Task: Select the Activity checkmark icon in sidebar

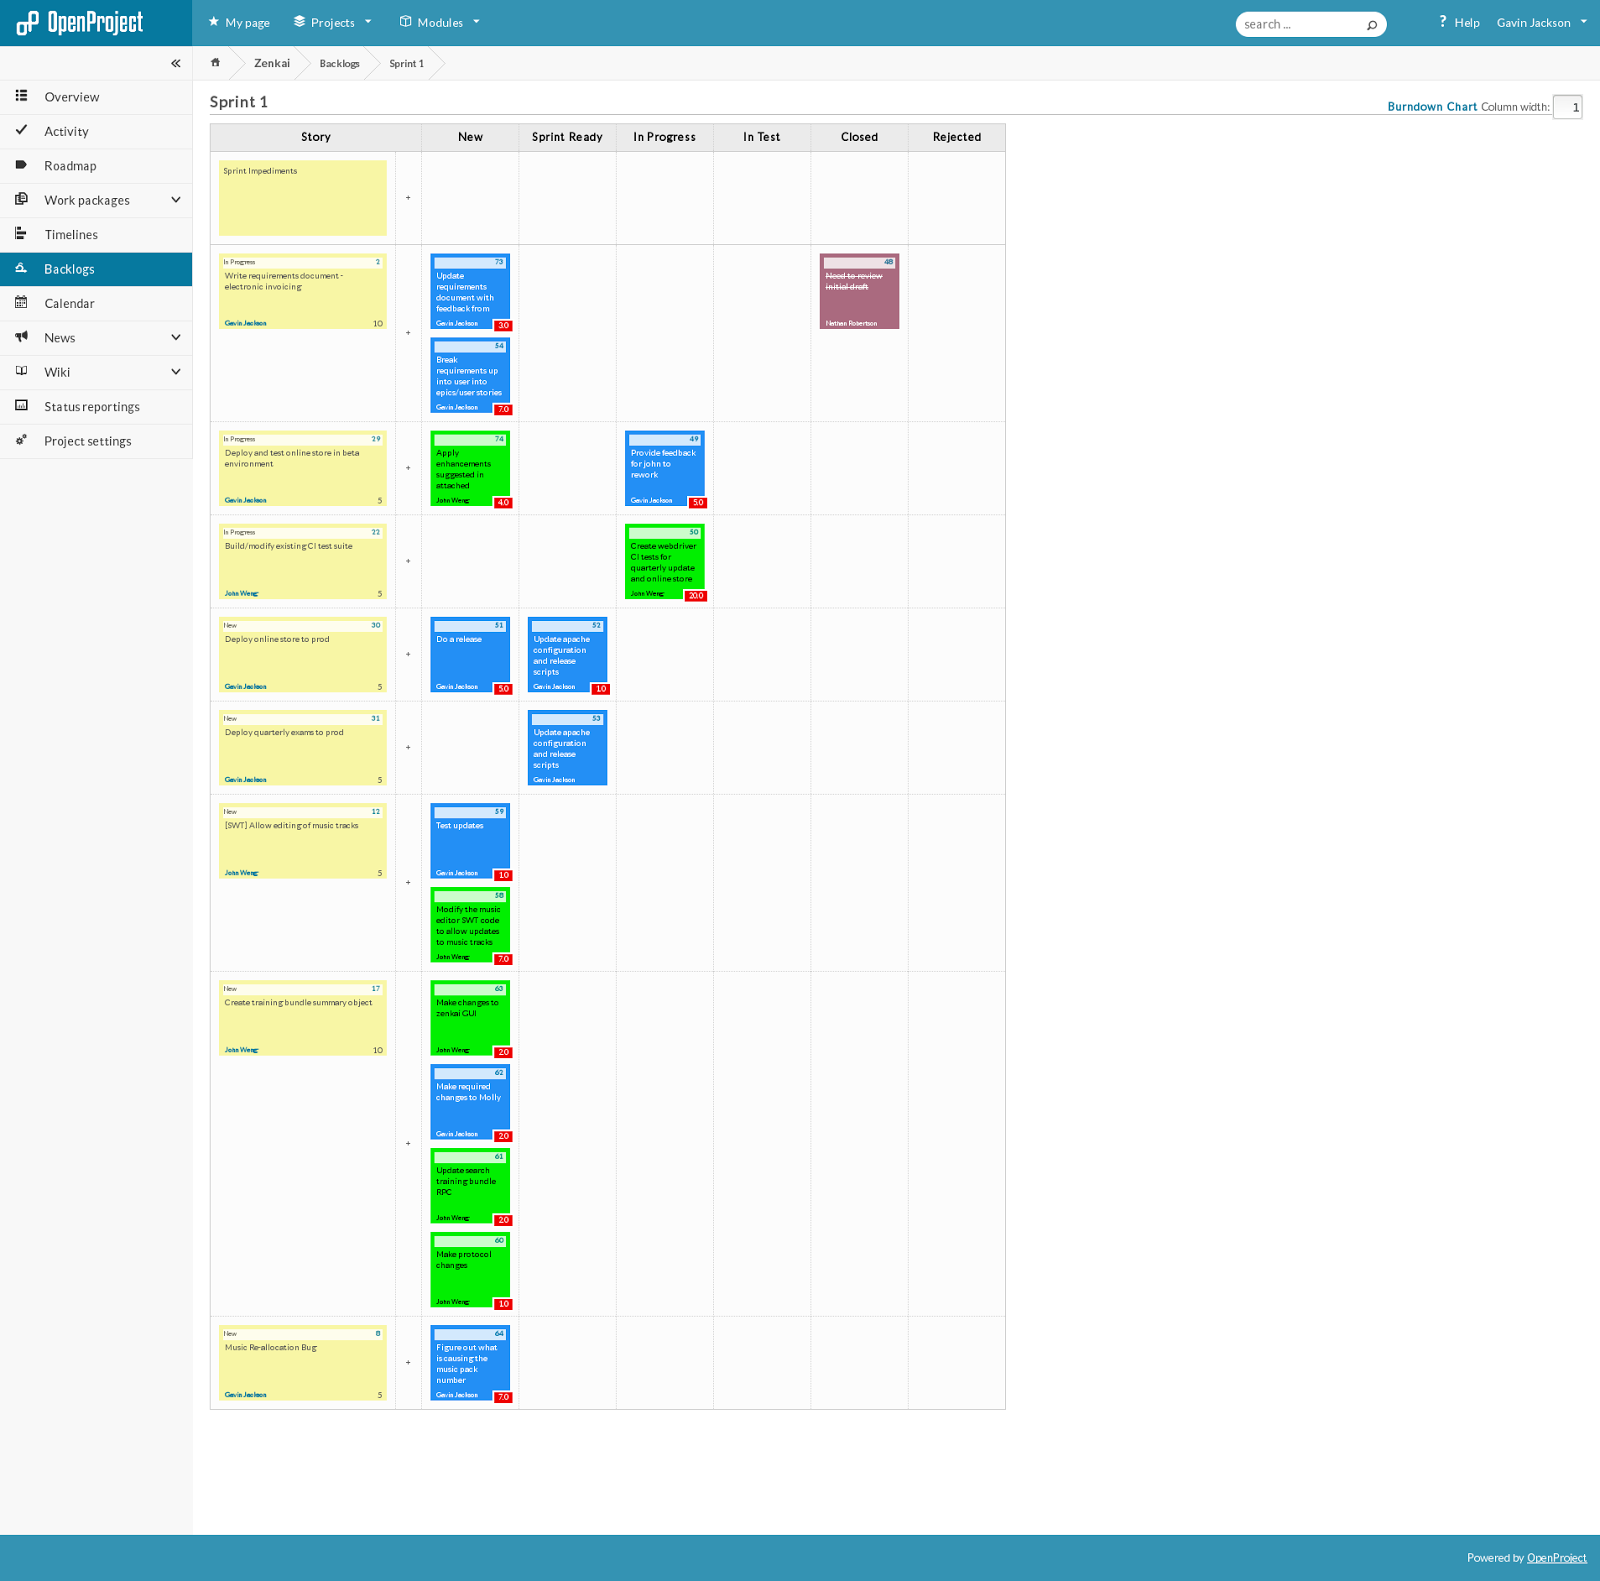Action: (21, 131)
